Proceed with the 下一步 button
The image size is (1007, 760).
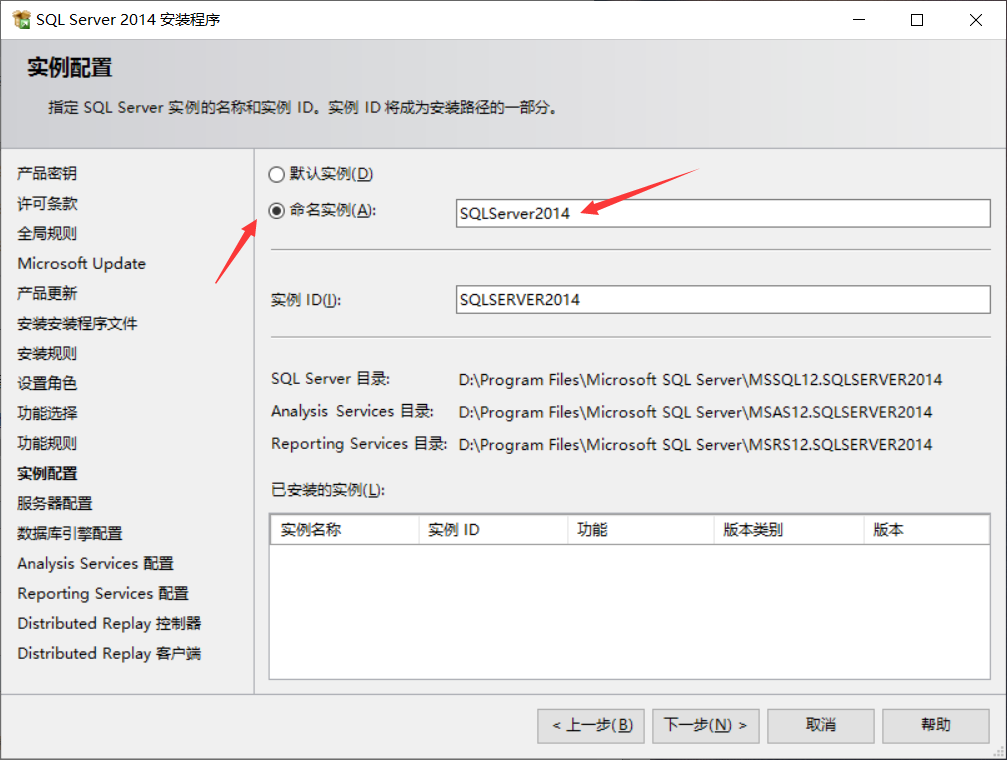coord(706,725)
